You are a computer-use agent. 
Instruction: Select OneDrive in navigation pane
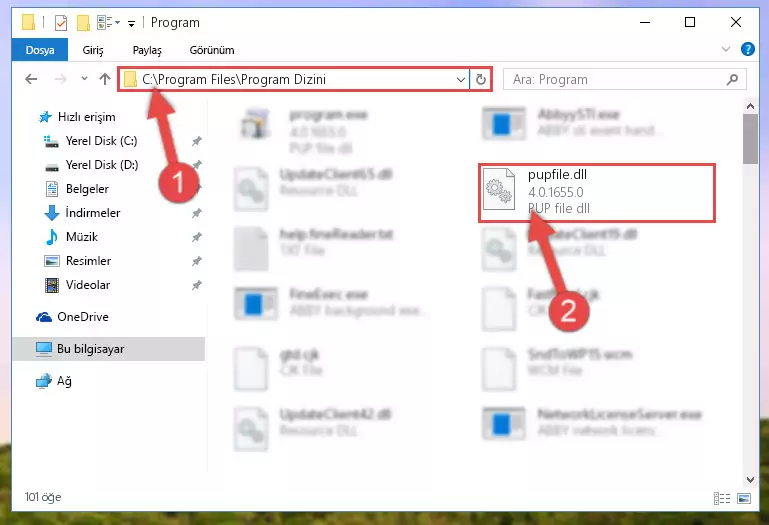(x=82, y=317)
